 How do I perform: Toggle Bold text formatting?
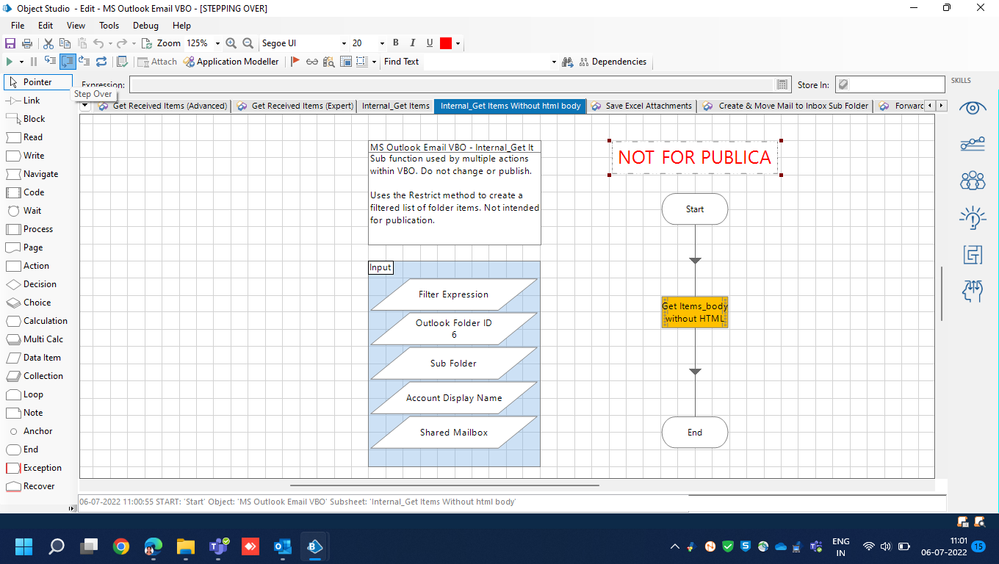(396, 43)
